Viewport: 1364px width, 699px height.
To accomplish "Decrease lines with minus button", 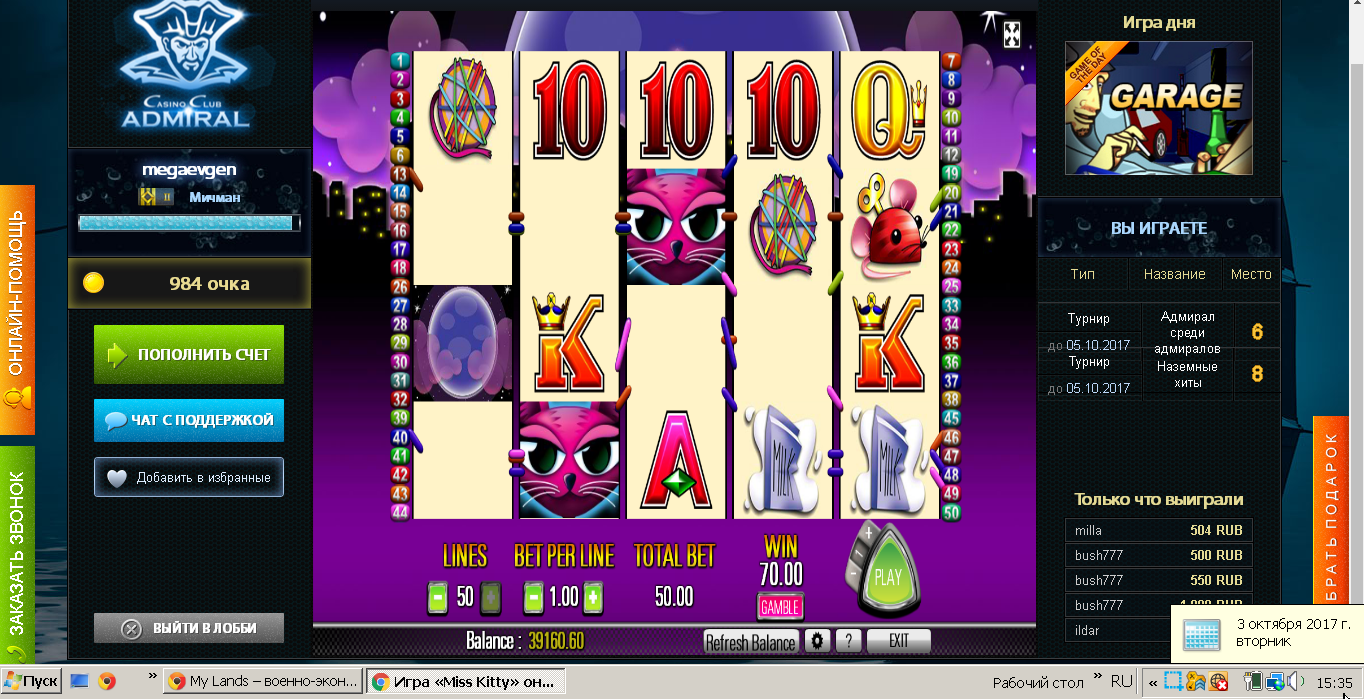I will (436, 598).
